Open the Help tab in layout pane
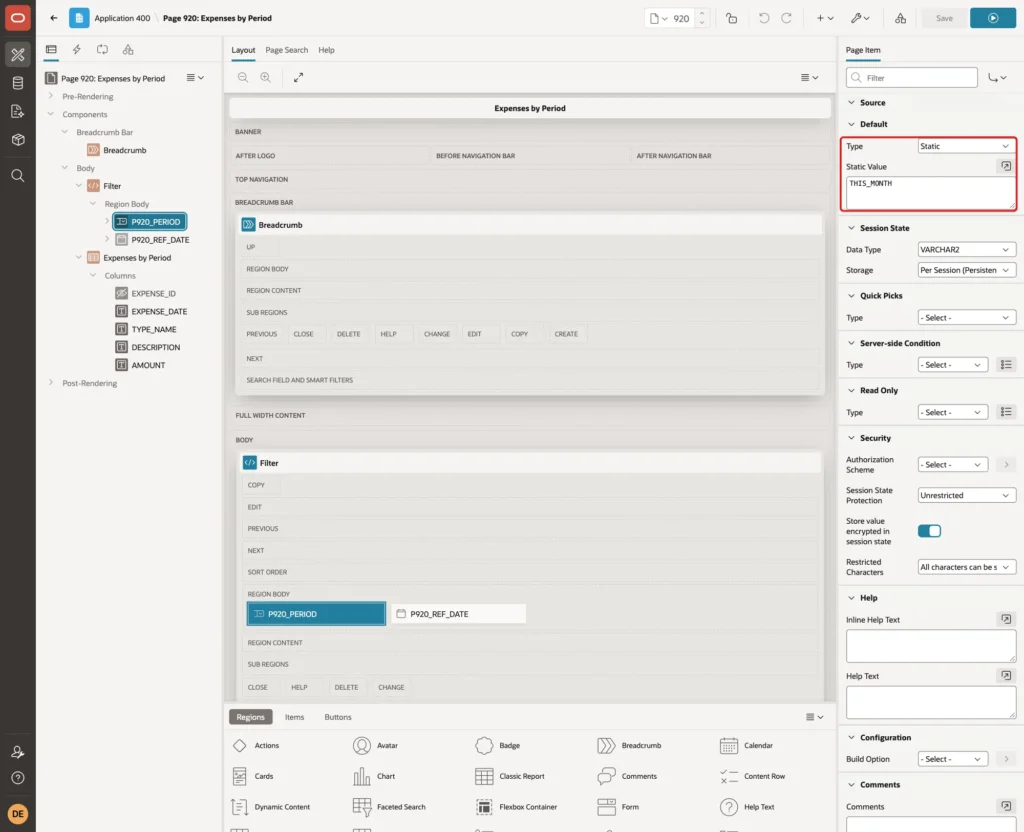This screenshot has height=832, width=1024. [327, 50]
